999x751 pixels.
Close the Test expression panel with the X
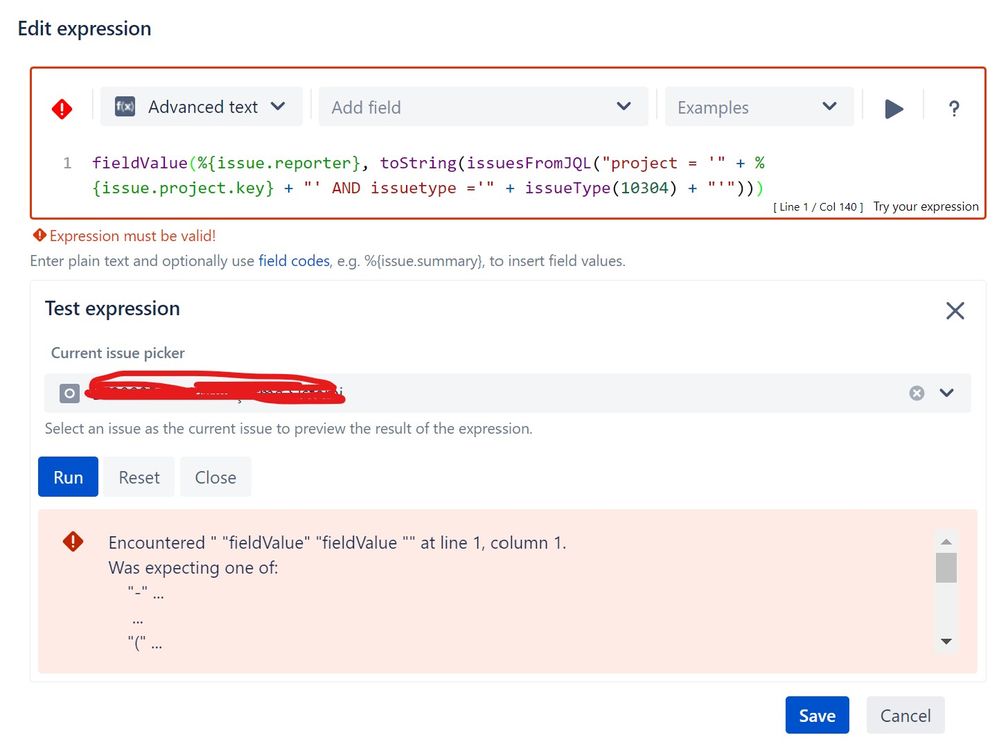955,310
